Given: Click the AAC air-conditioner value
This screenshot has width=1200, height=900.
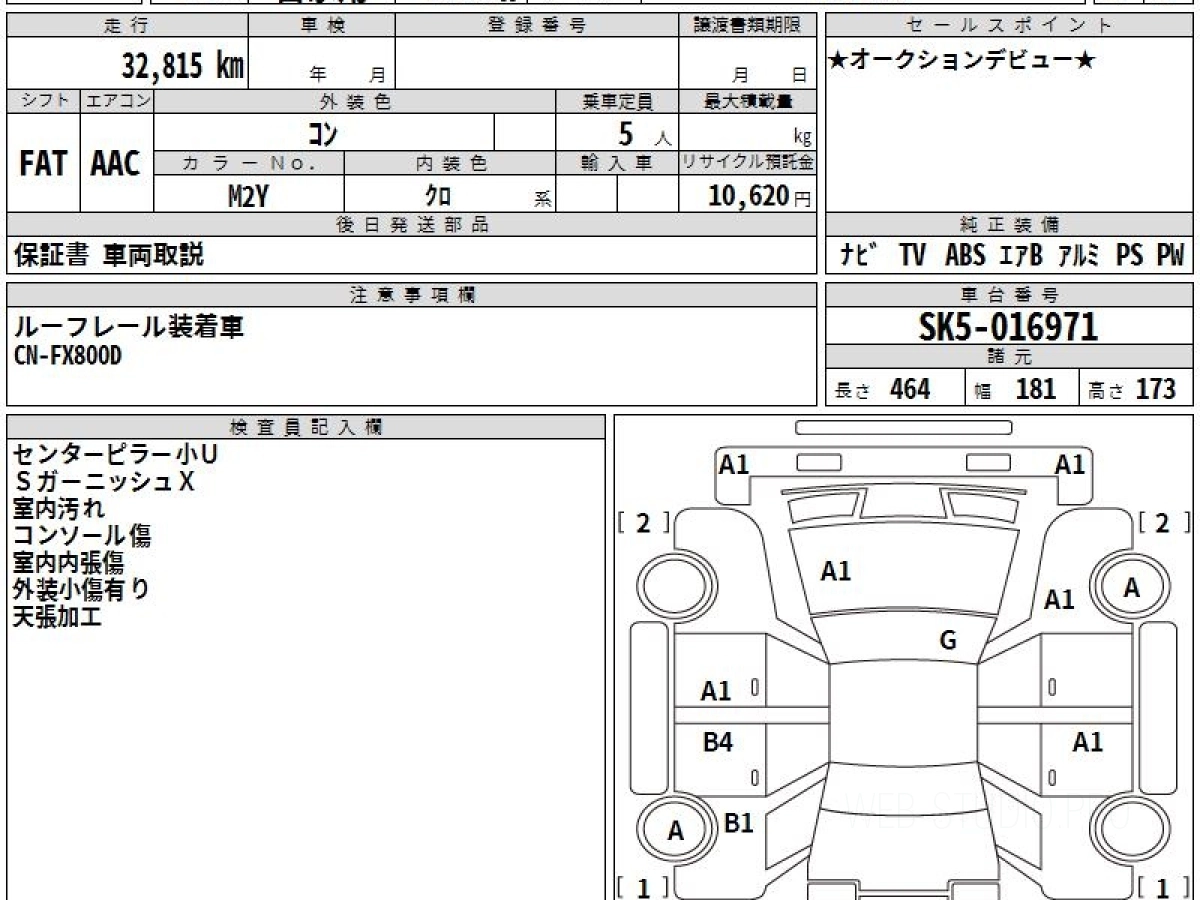Looking at the screenshot, I should click(116, 164).
